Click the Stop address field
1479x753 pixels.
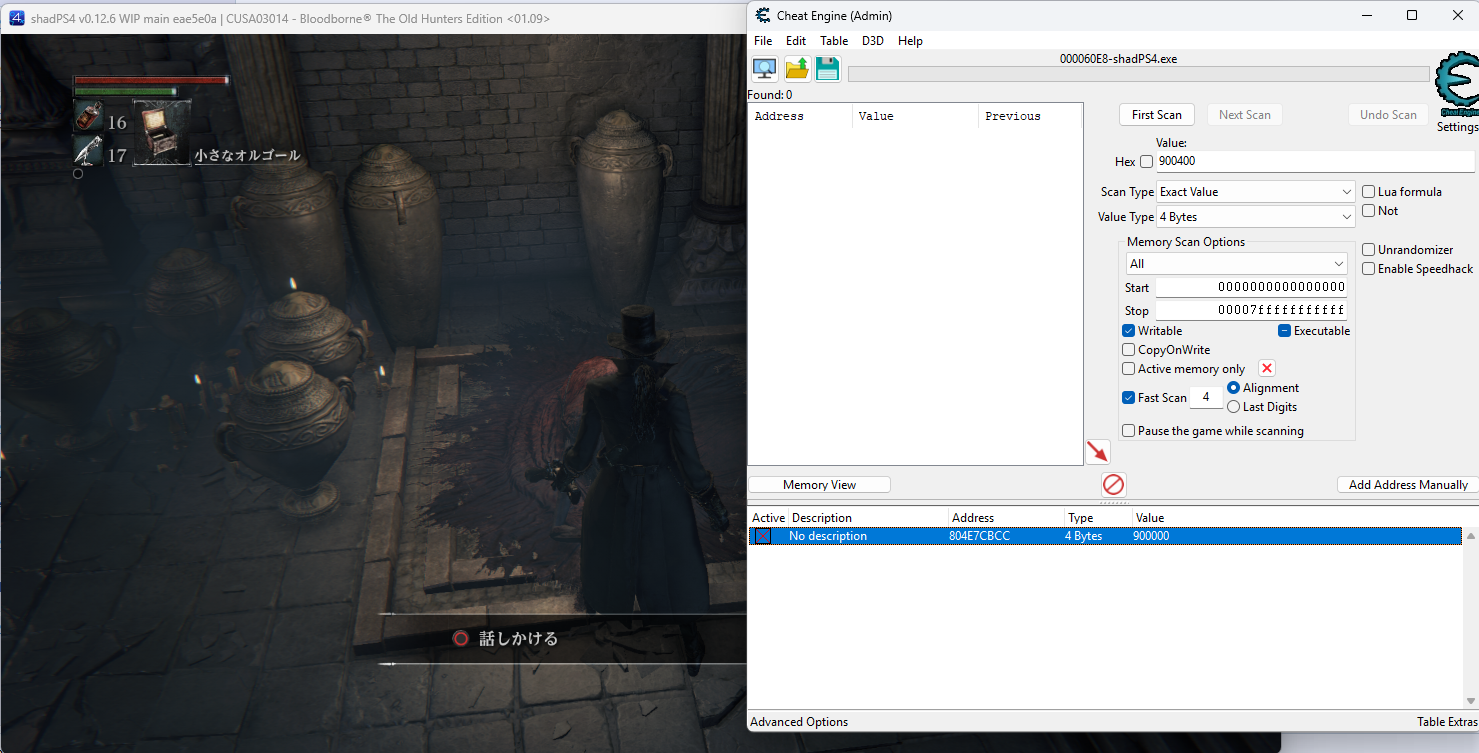[1251, 310]
